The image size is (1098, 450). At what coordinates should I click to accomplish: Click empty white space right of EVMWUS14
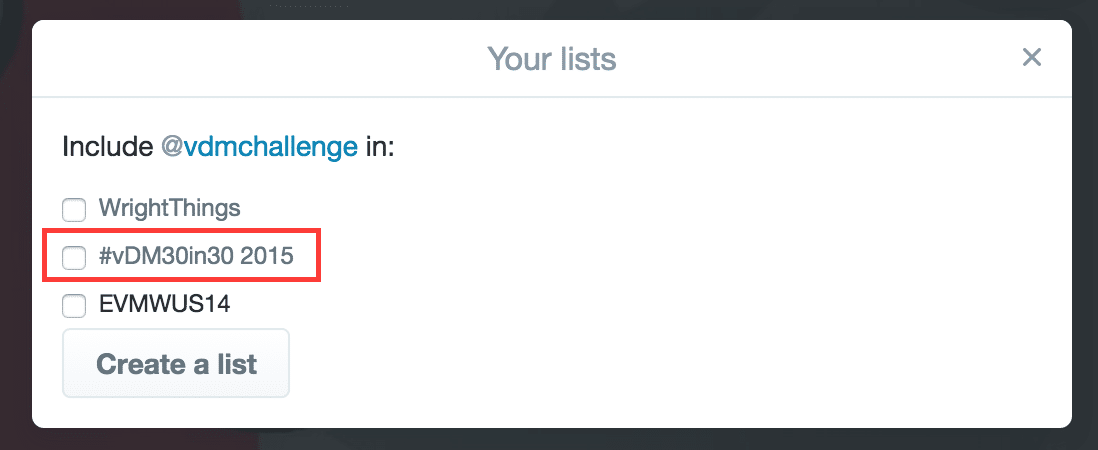click(600, 304)
